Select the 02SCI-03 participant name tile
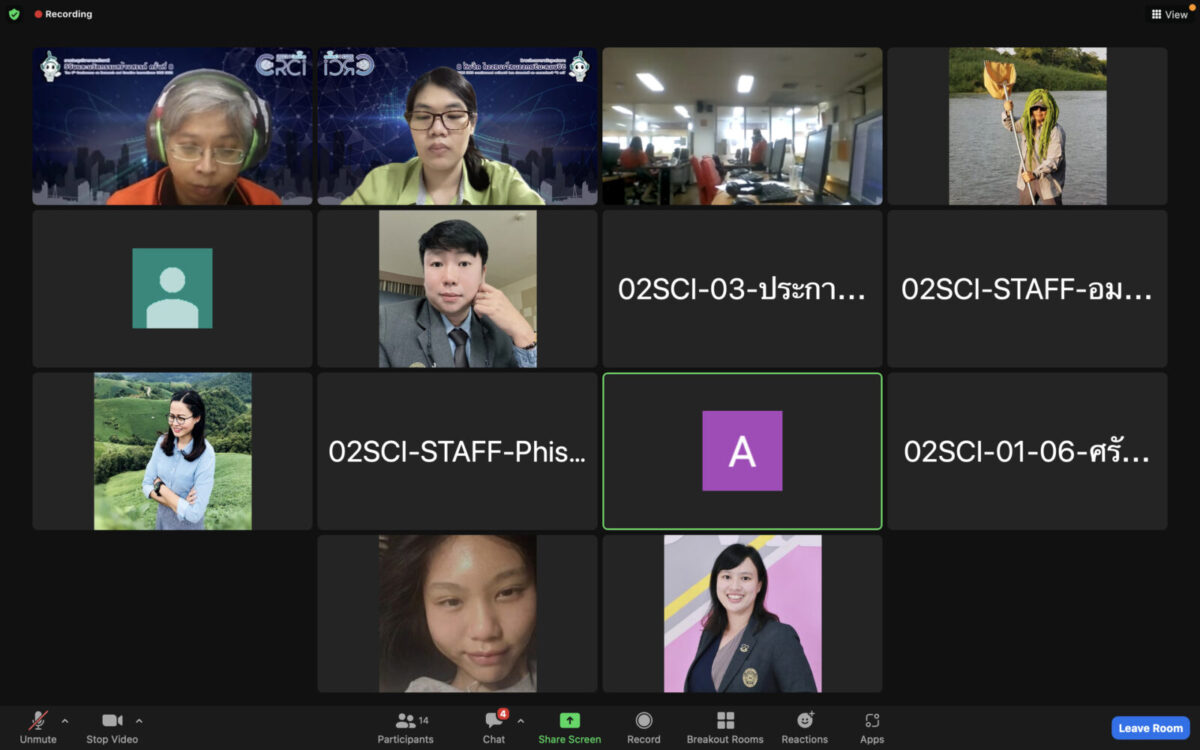The height and width of the screenshot is (750, 1200). click(x=742, y=289)
